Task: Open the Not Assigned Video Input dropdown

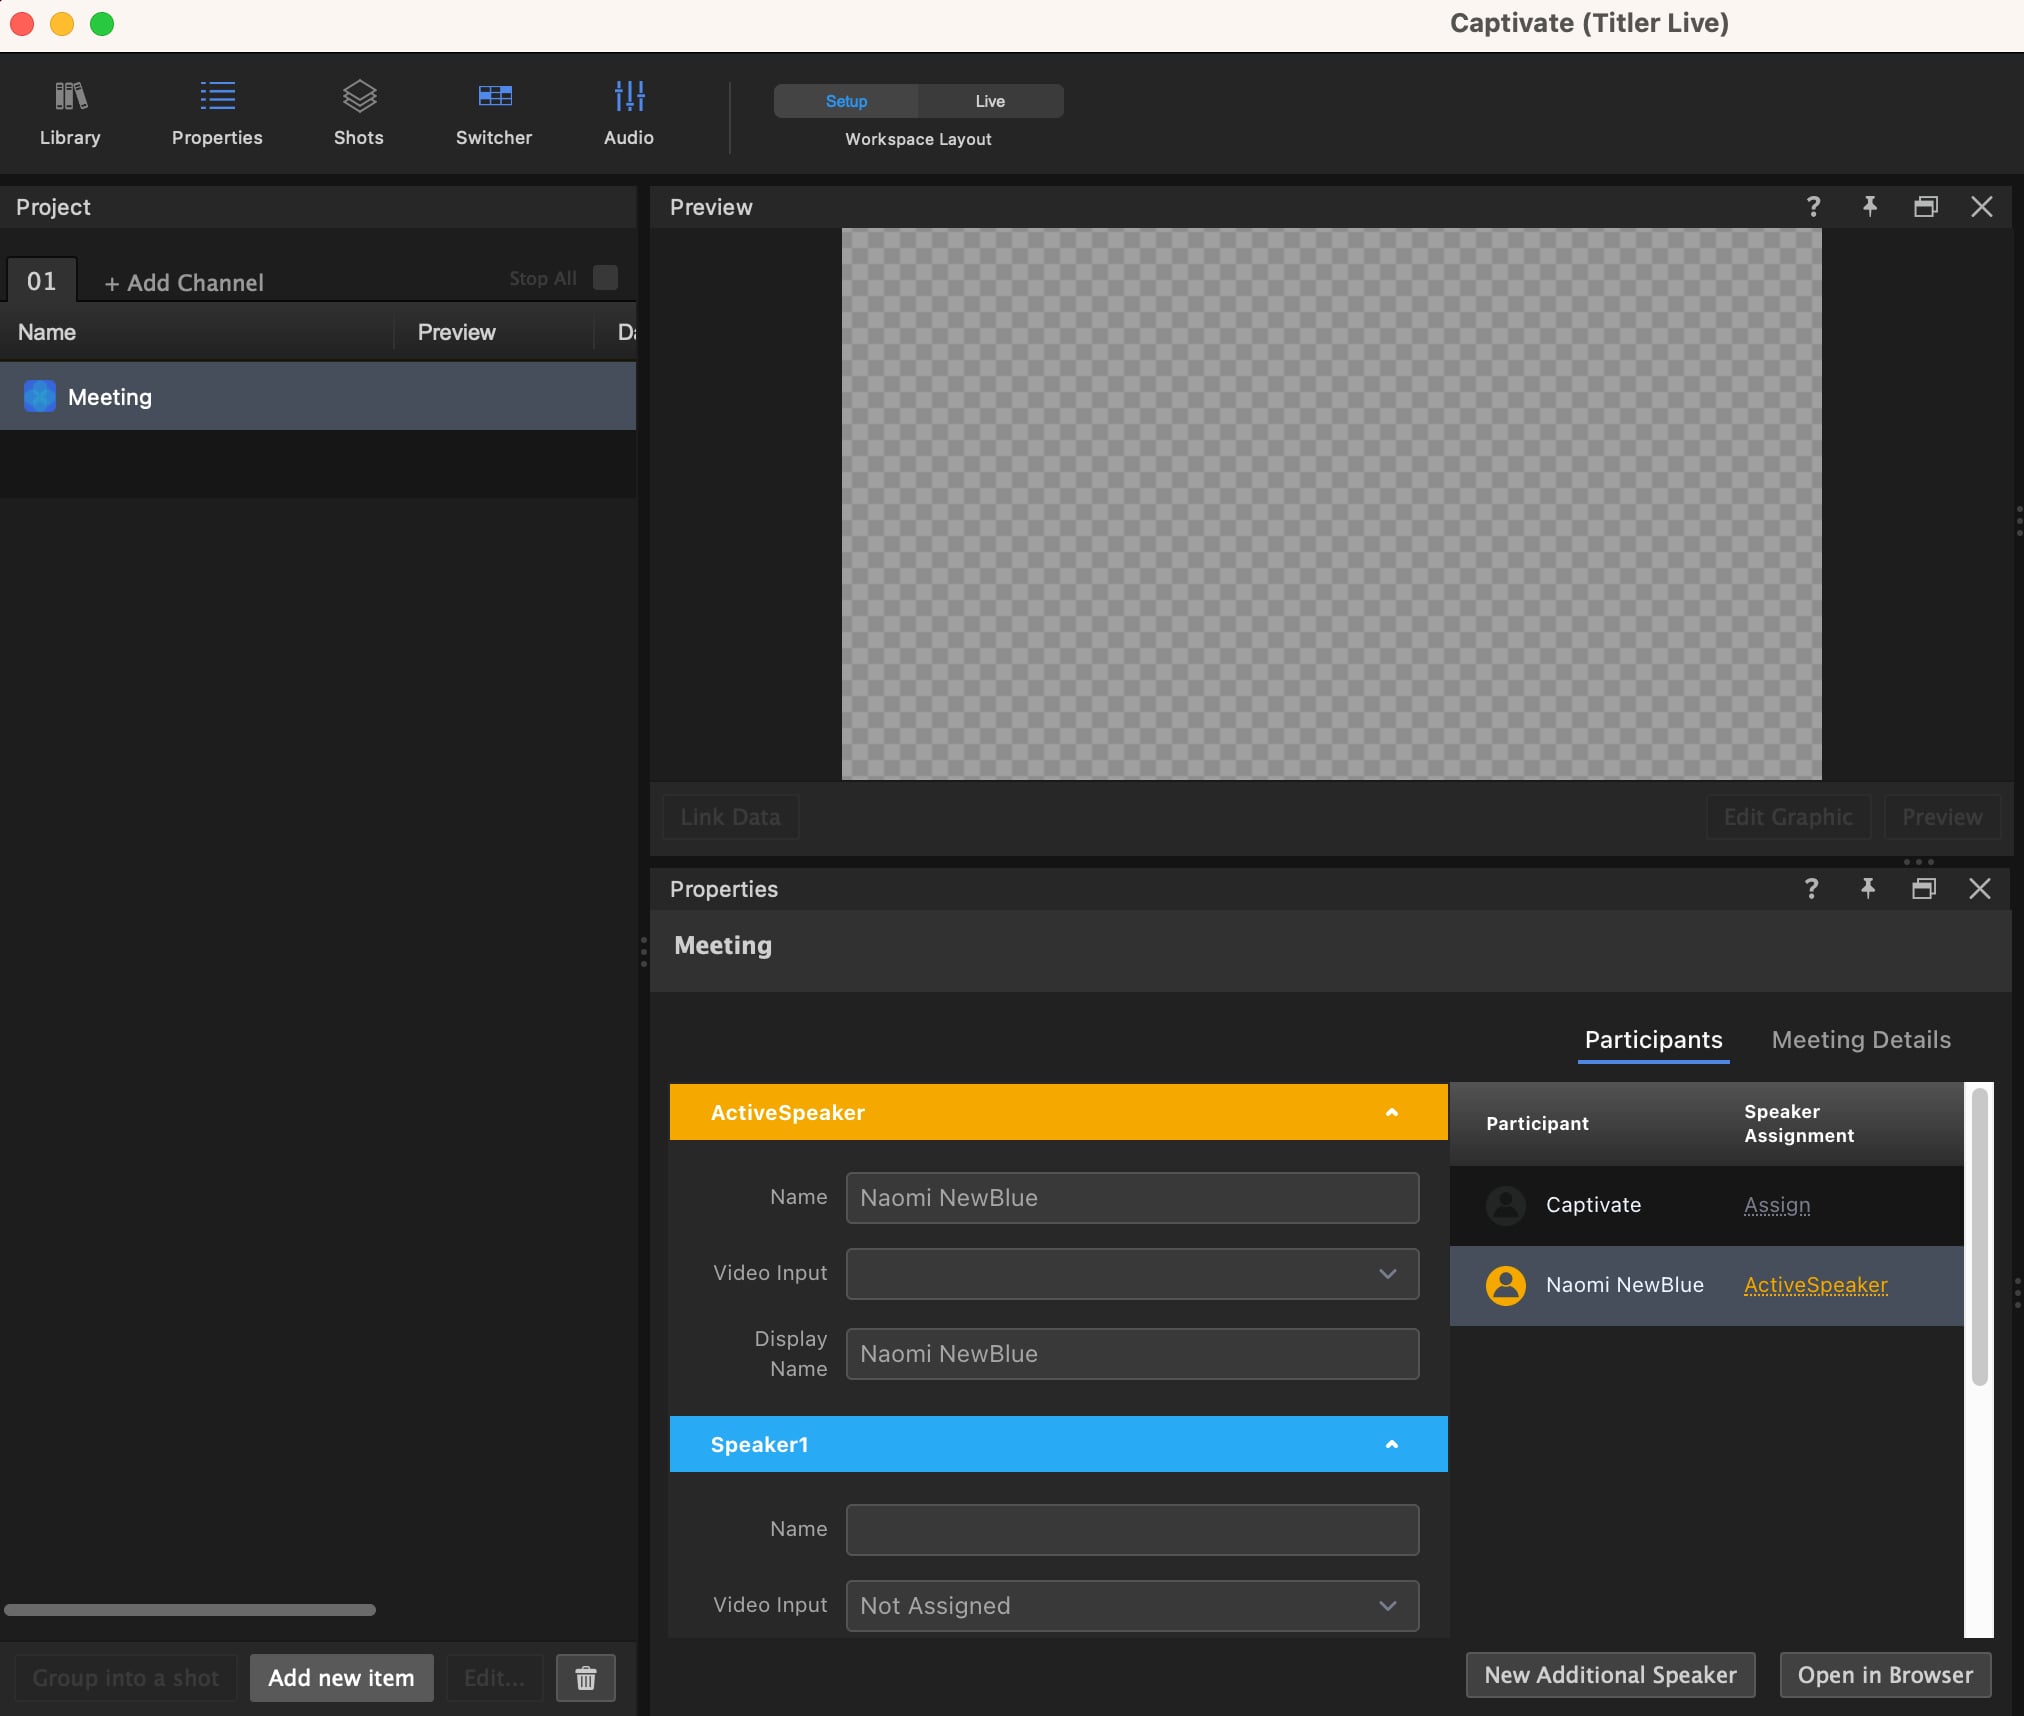Action: coord(1132,1605)
